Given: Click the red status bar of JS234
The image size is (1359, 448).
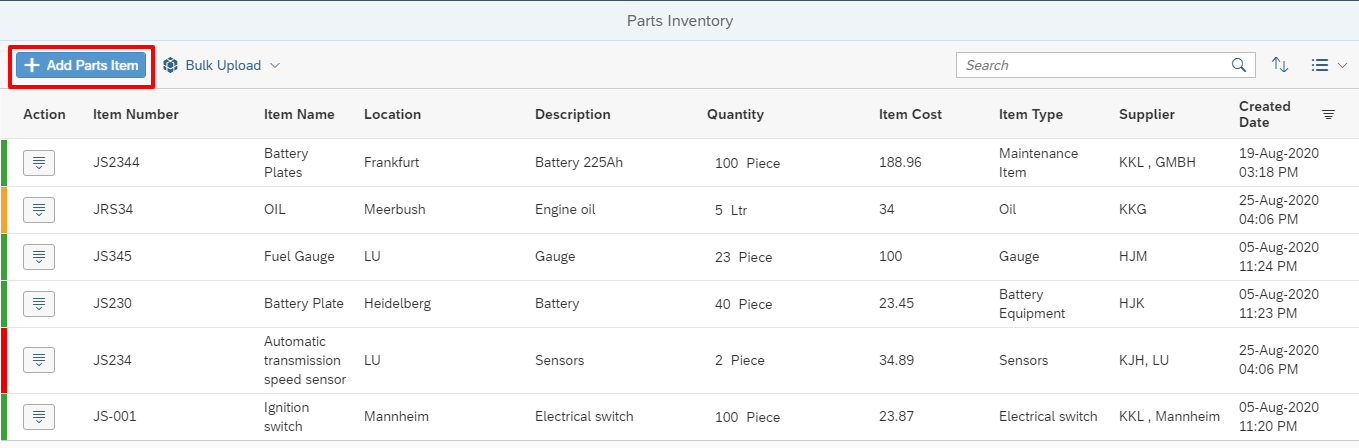Looking at the screenshot, I should point(3,360).
